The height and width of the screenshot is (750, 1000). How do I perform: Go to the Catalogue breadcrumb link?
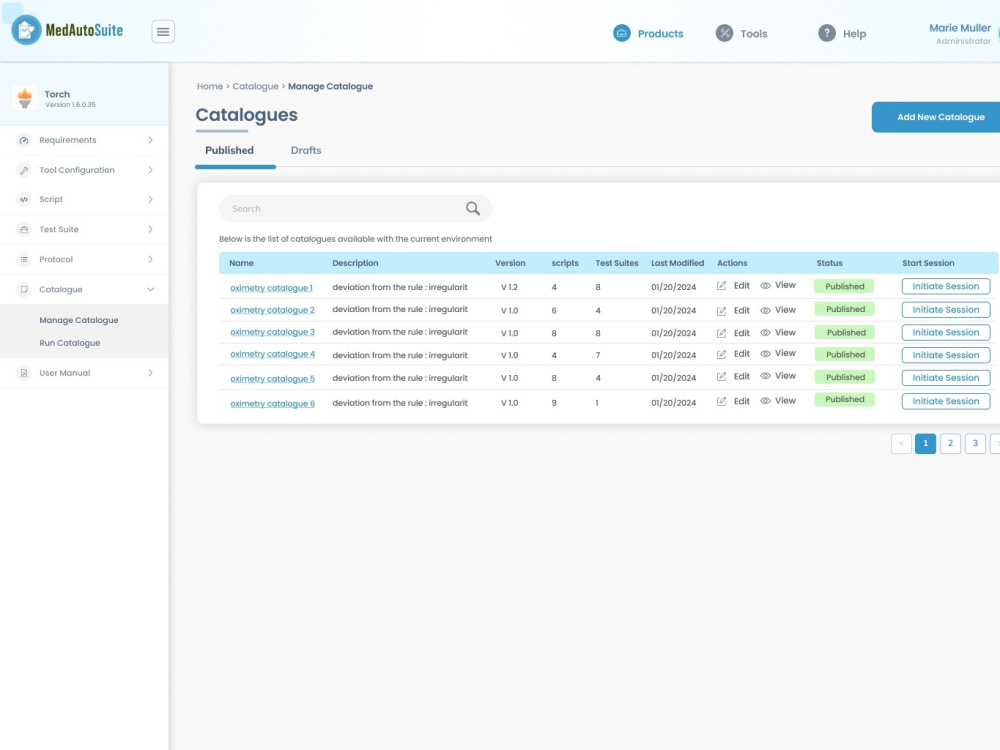pos(255,87)
